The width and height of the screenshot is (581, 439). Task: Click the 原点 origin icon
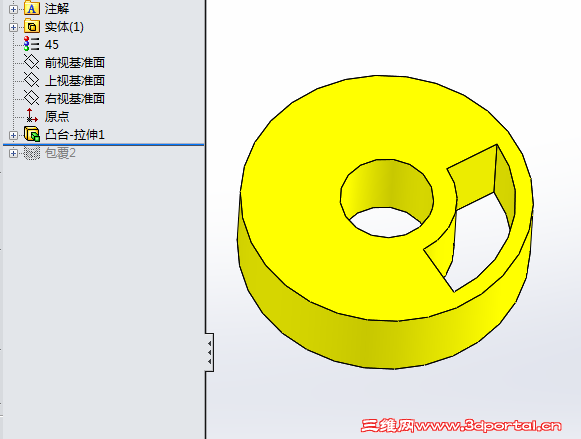(31, 116)
